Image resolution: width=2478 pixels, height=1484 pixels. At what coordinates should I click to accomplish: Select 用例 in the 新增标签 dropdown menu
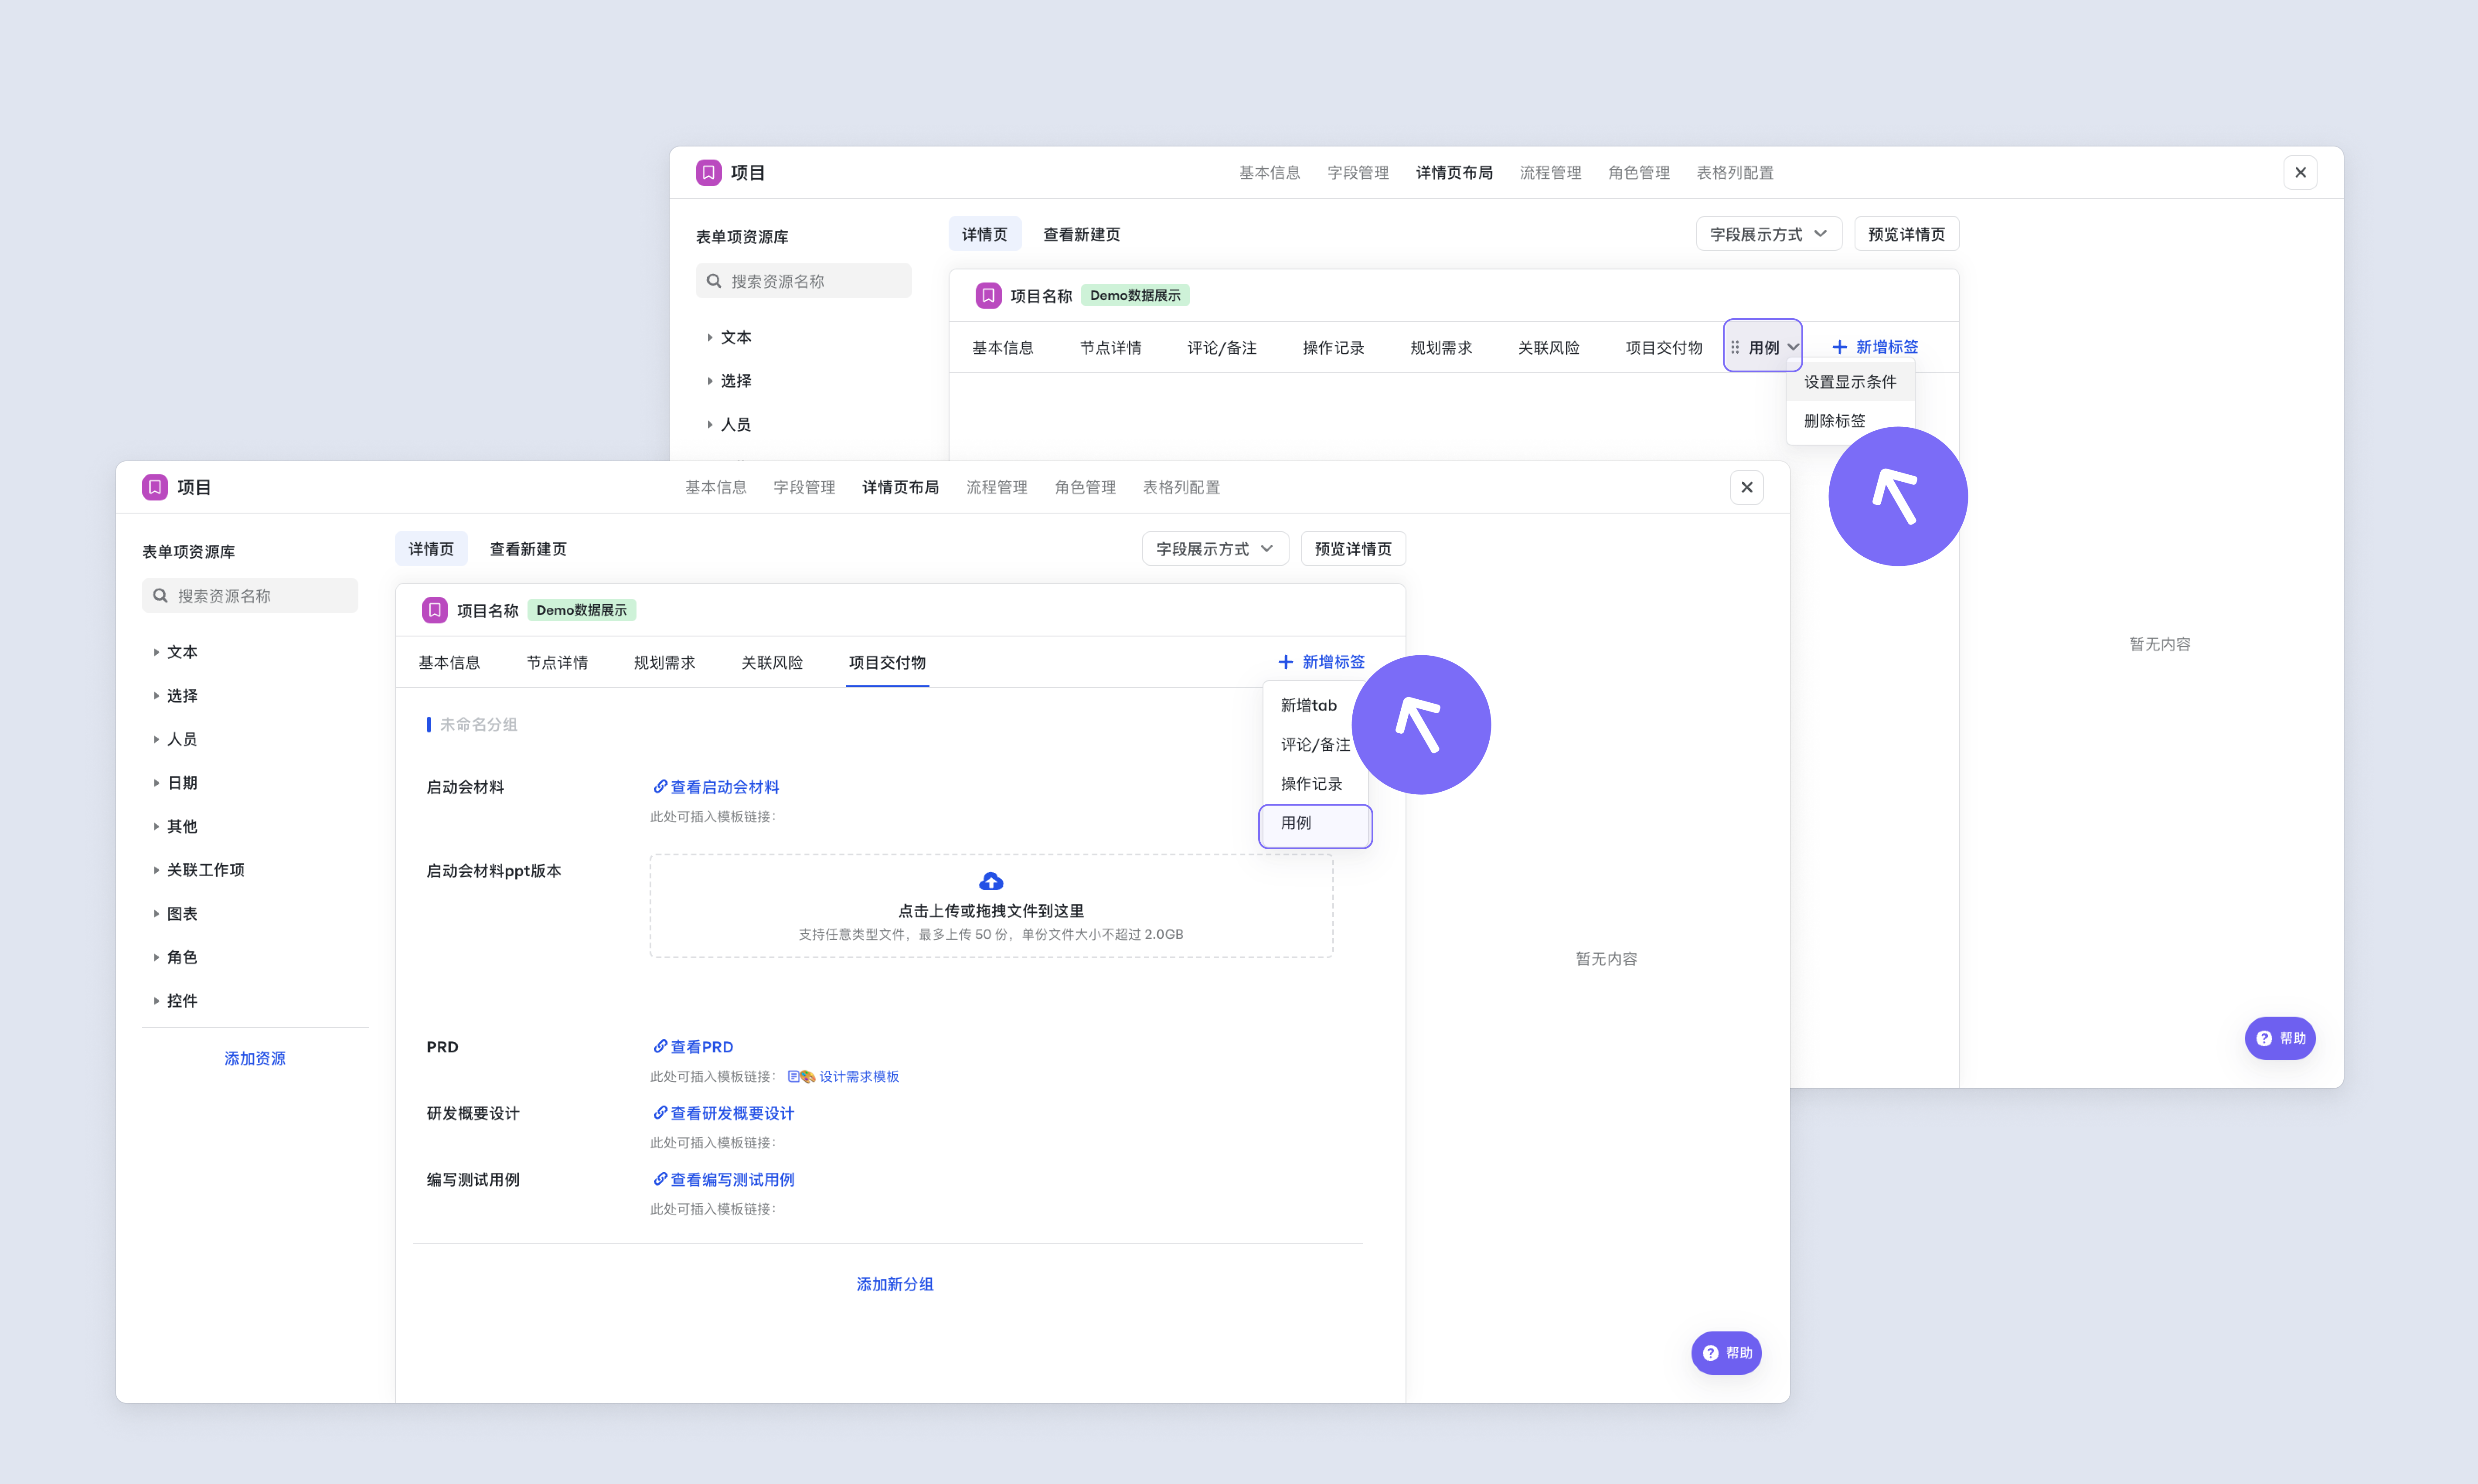1315,824
